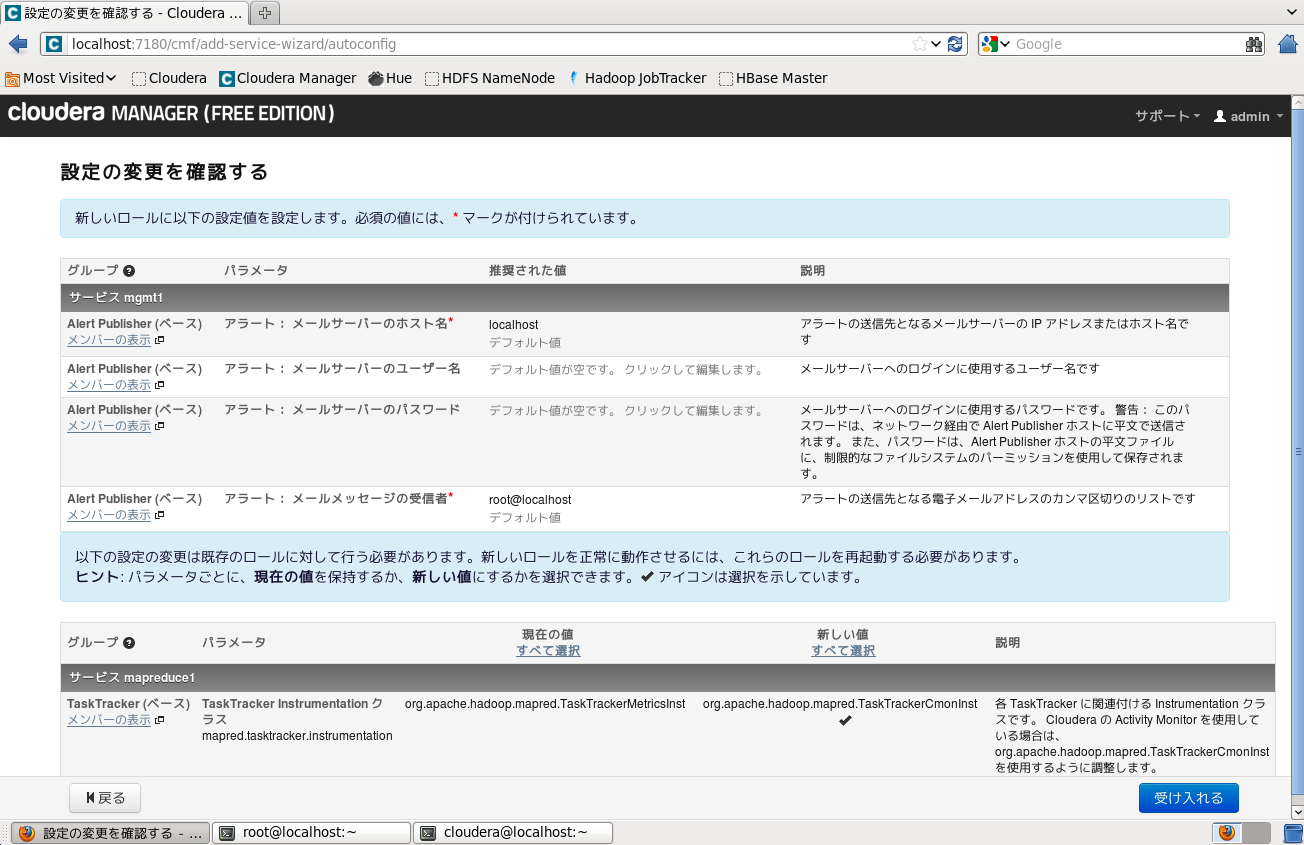Bookmark this page with the star icon
The height and width of the screenshot is (845, 1304).
(919, 44)
